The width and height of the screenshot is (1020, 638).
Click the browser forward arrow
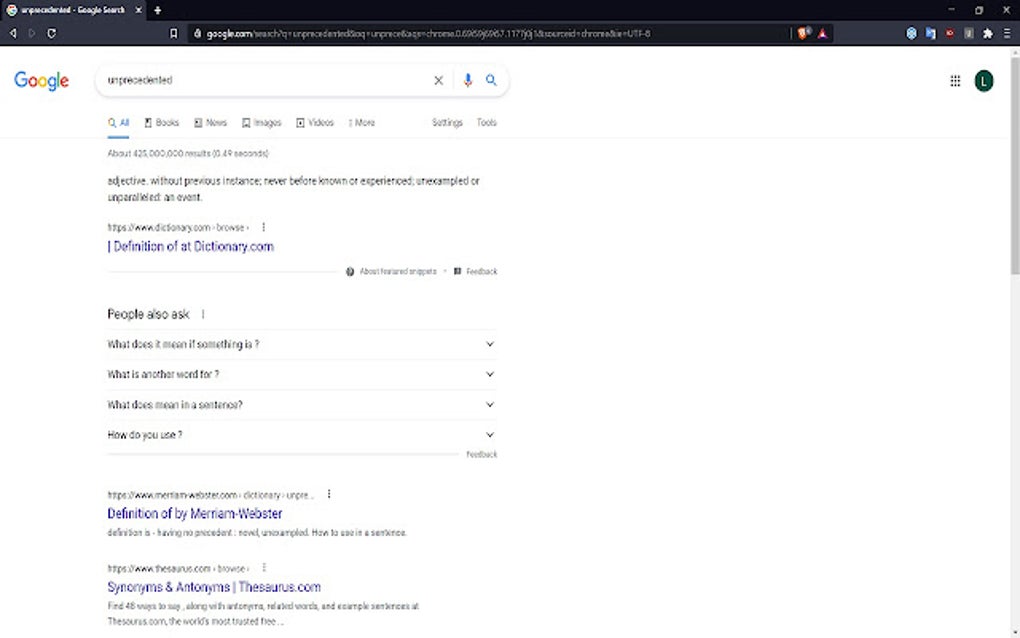(x=32, y=33)
